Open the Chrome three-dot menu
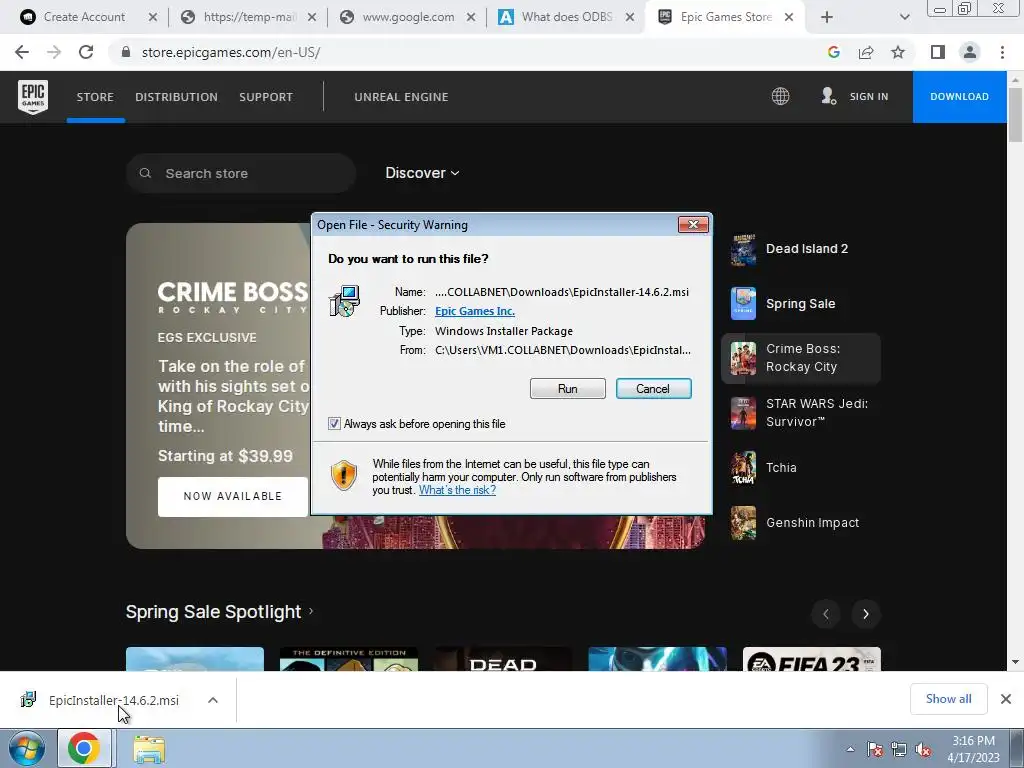The width and height of the screenshot is (1024, 768). 1002,52
